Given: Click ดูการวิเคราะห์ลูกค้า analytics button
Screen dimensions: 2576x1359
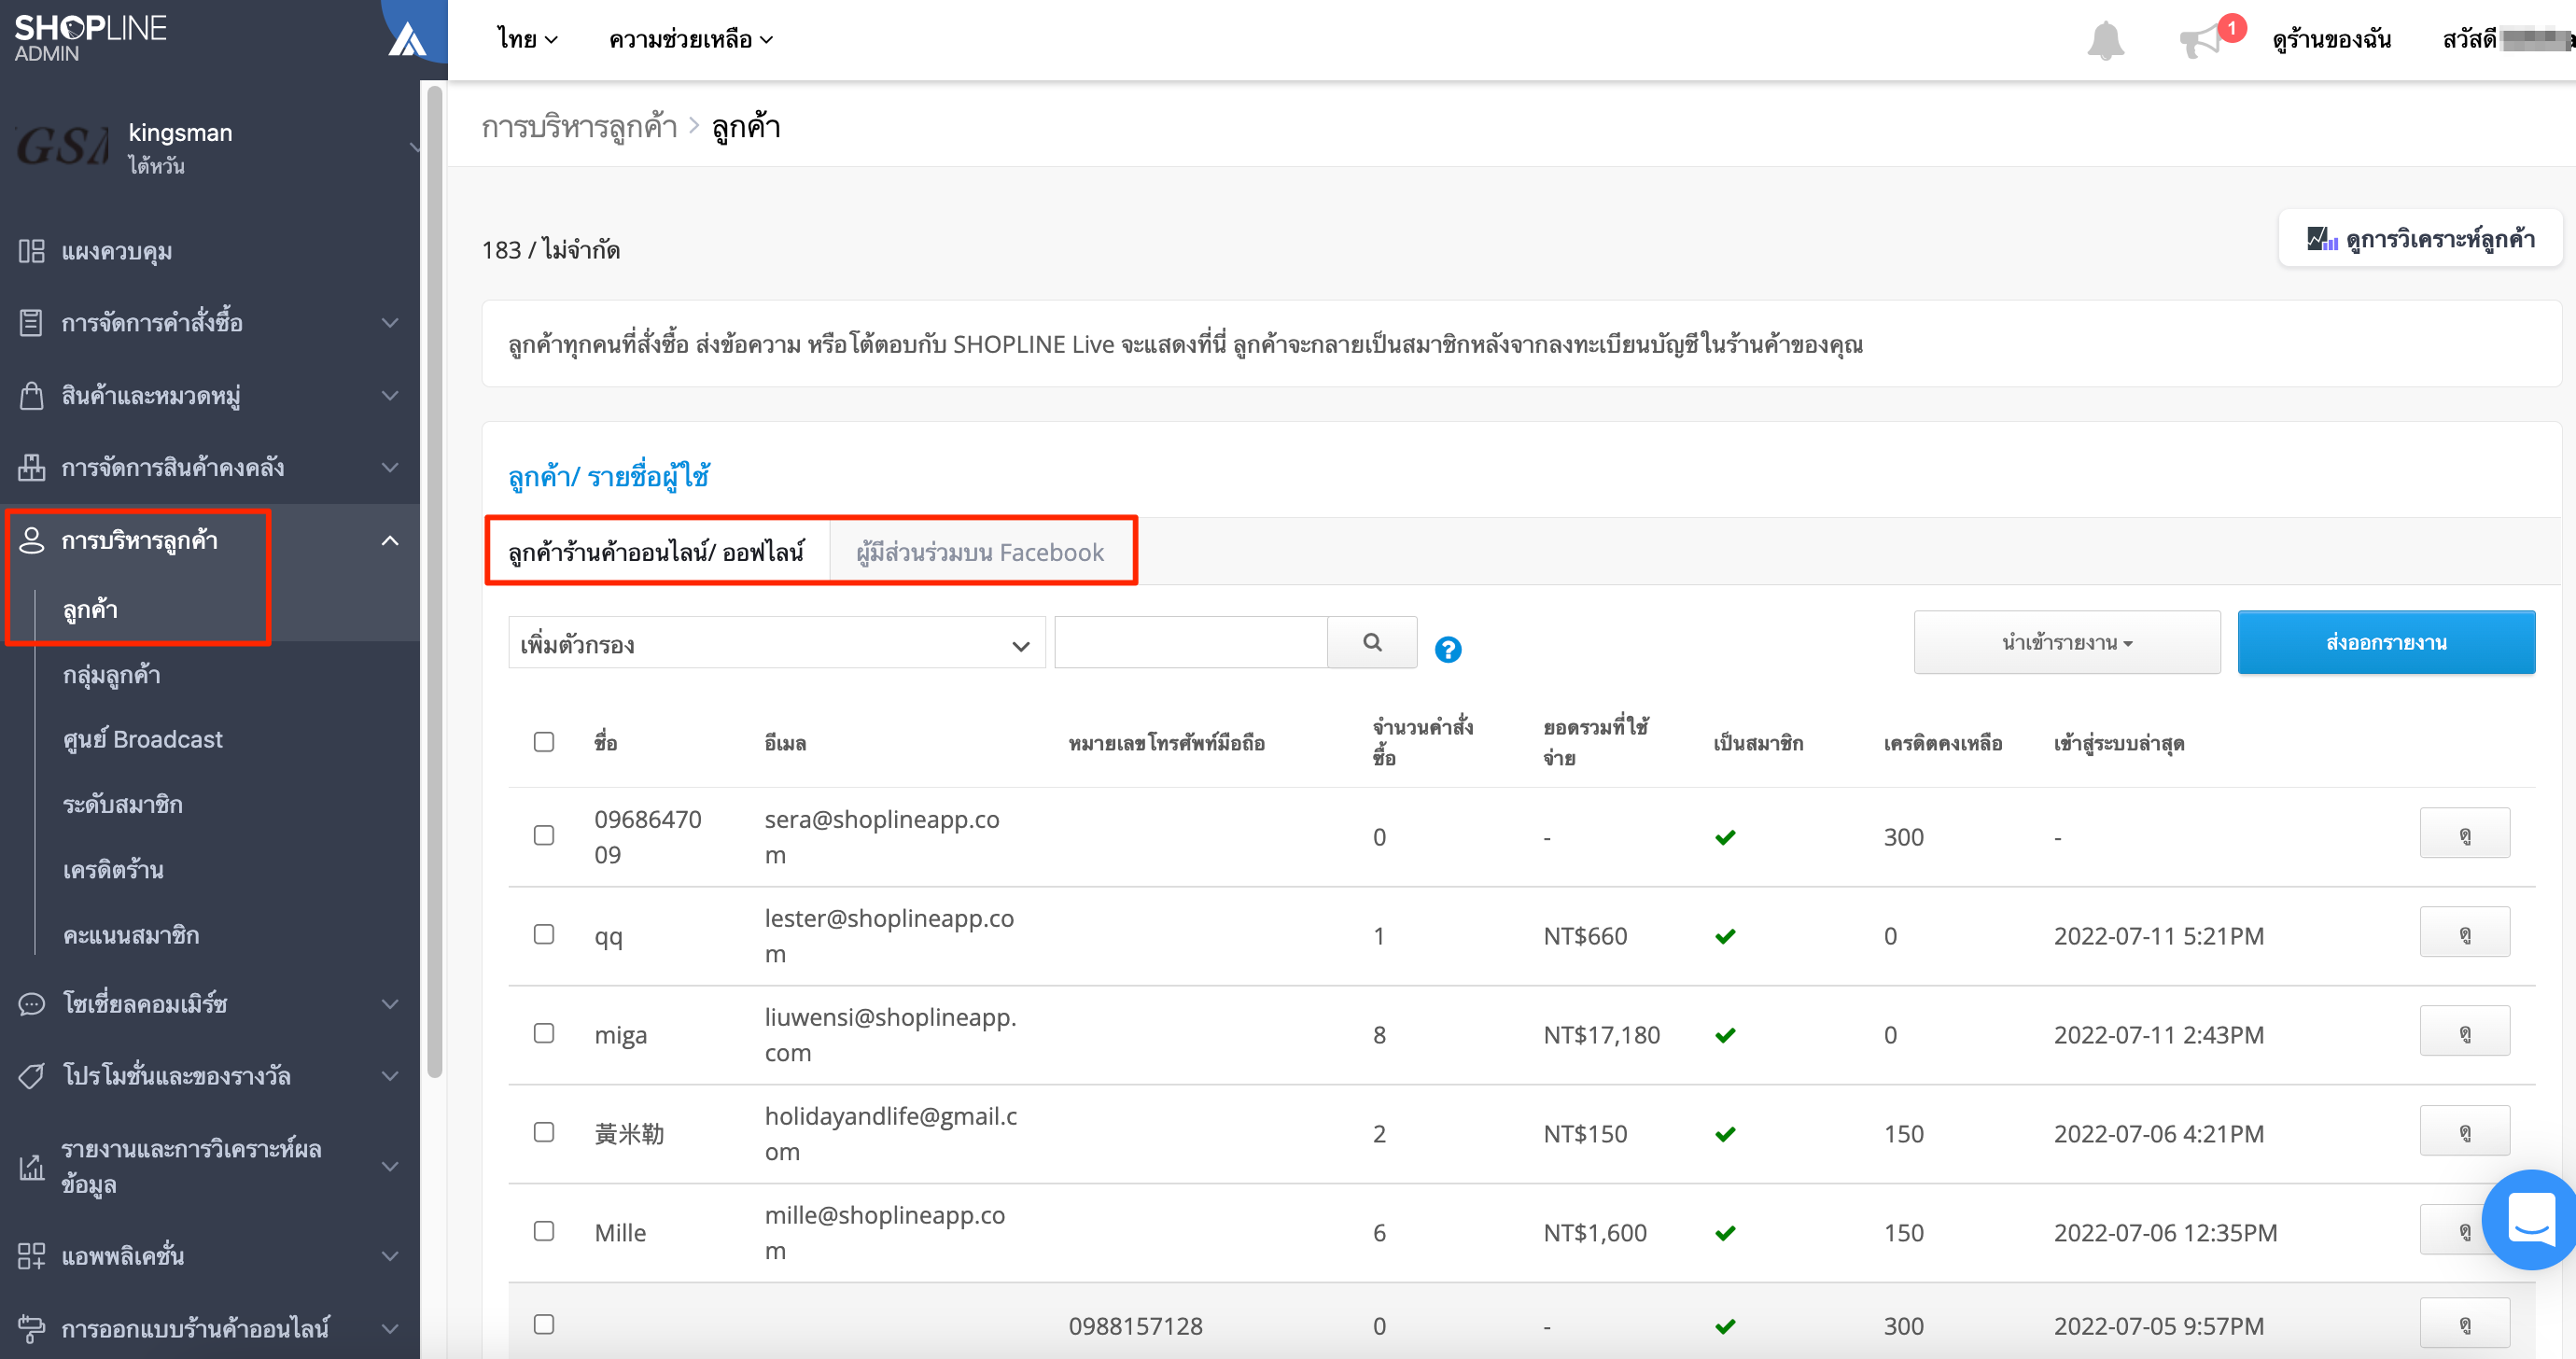Looking at the screenshot, I should 2420,238.
